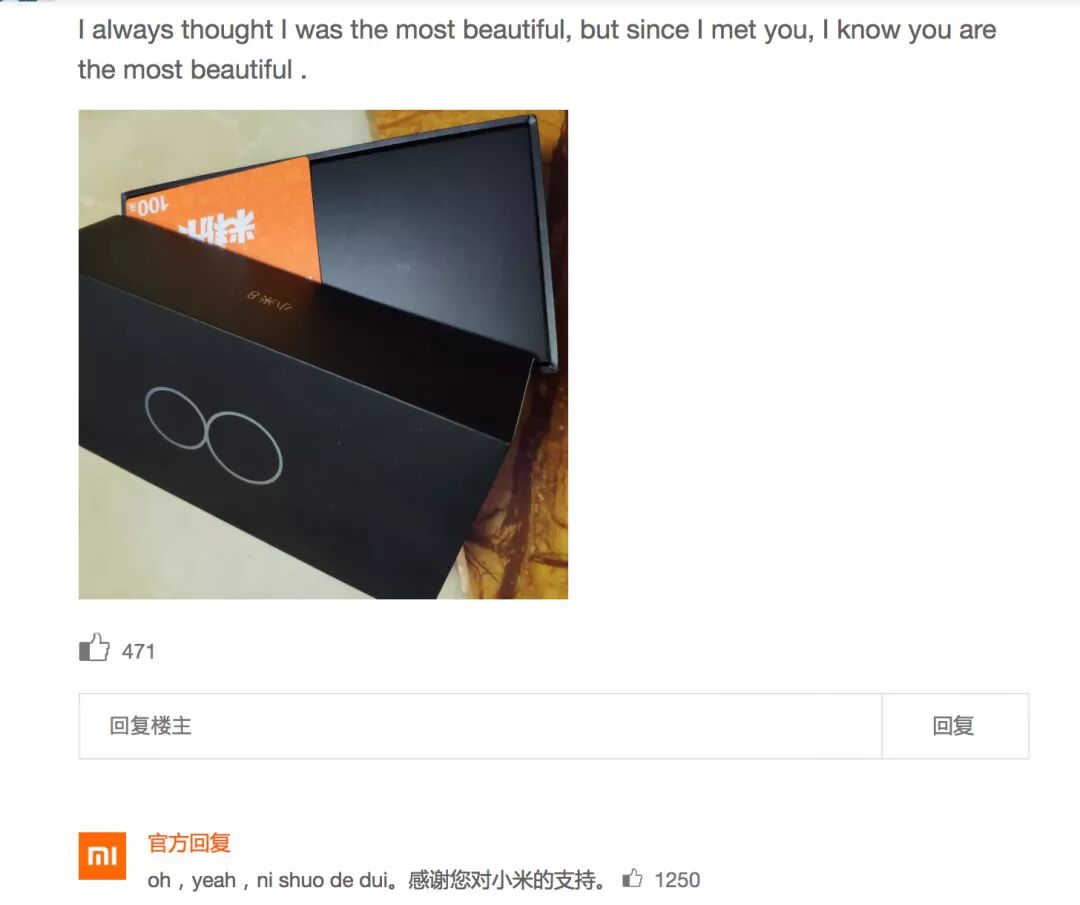Viewport: 1080px width, 905px height.
Task: Click the 官方回复 official reply label
Action: tap(189, 842)
